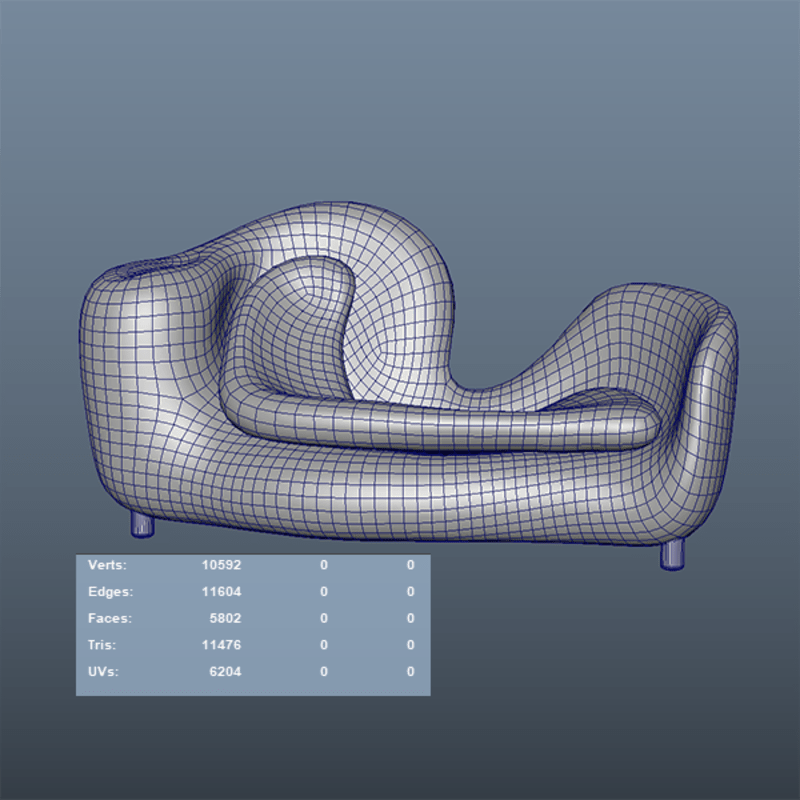Select the Edges count value 11604
This screenshot has height=800, width=800.
[x=221, y=592]
